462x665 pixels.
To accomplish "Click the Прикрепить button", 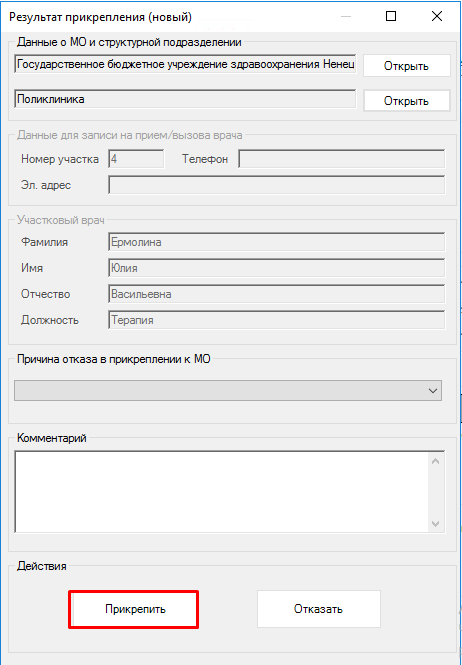I will (135, 609).
